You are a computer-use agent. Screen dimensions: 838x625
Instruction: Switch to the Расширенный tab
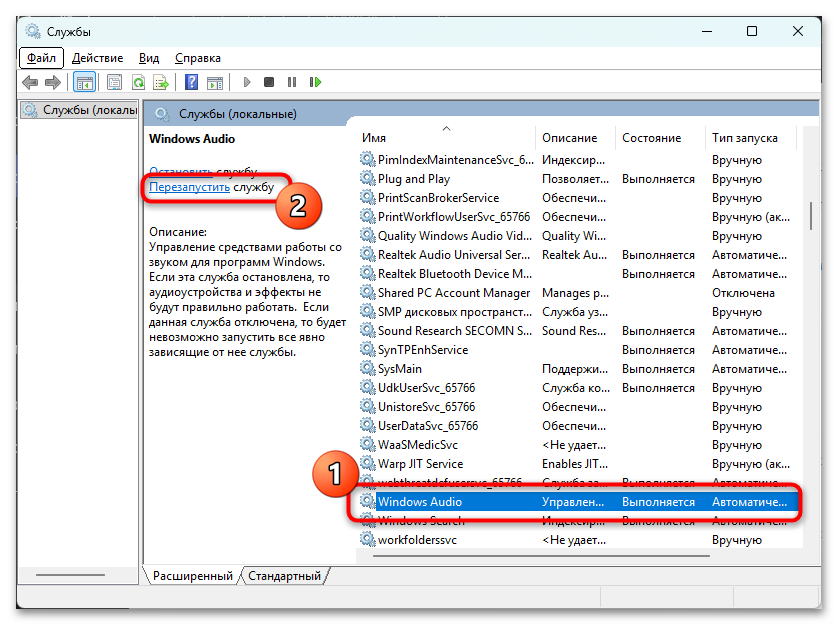coord(192,576)
